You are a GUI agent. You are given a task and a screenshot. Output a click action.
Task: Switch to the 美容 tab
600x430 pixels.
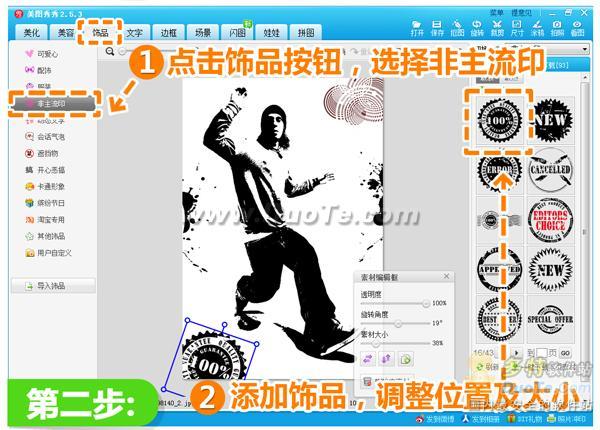[65, 33]
